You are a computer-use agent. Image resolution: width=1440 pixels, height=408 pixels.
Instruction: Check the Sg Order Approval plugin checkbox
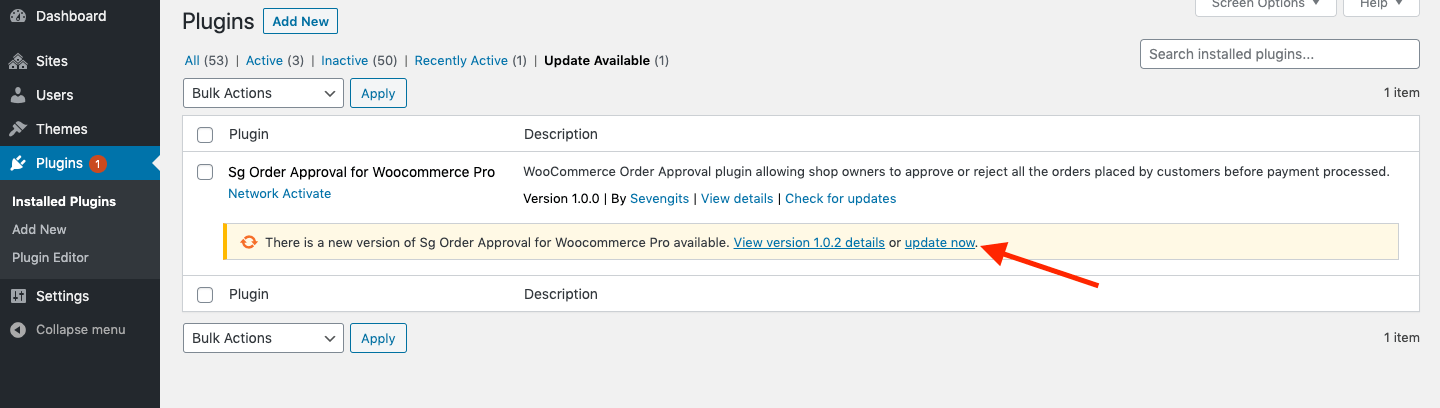(205, 172)
